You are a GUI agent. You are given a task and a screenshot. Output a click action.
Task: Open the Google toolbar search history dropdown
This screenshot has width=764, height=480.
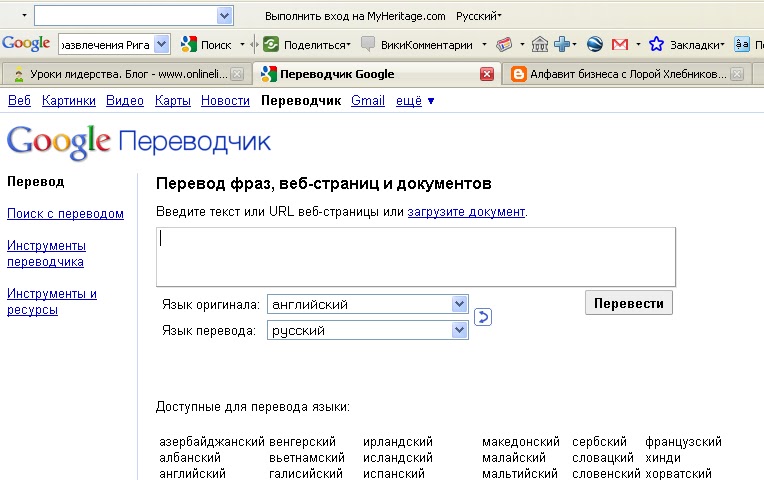tap(161, 44)
